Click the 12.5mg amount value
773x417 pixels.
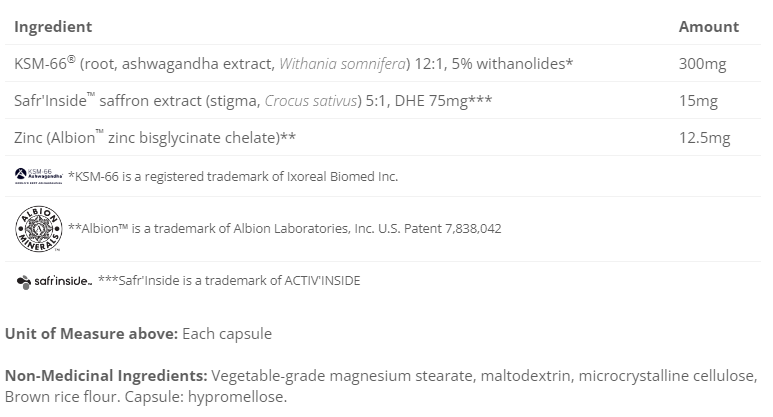[704, 137]
